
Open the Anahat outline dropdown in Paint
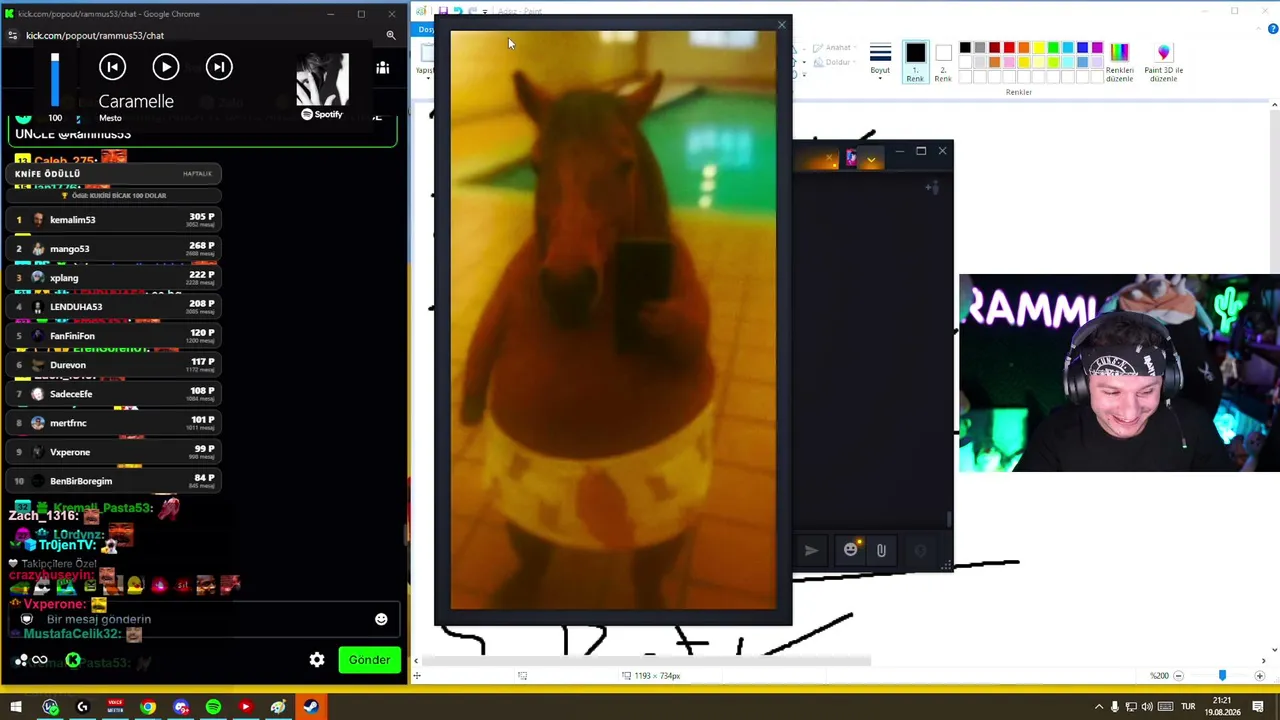point(833,48)
